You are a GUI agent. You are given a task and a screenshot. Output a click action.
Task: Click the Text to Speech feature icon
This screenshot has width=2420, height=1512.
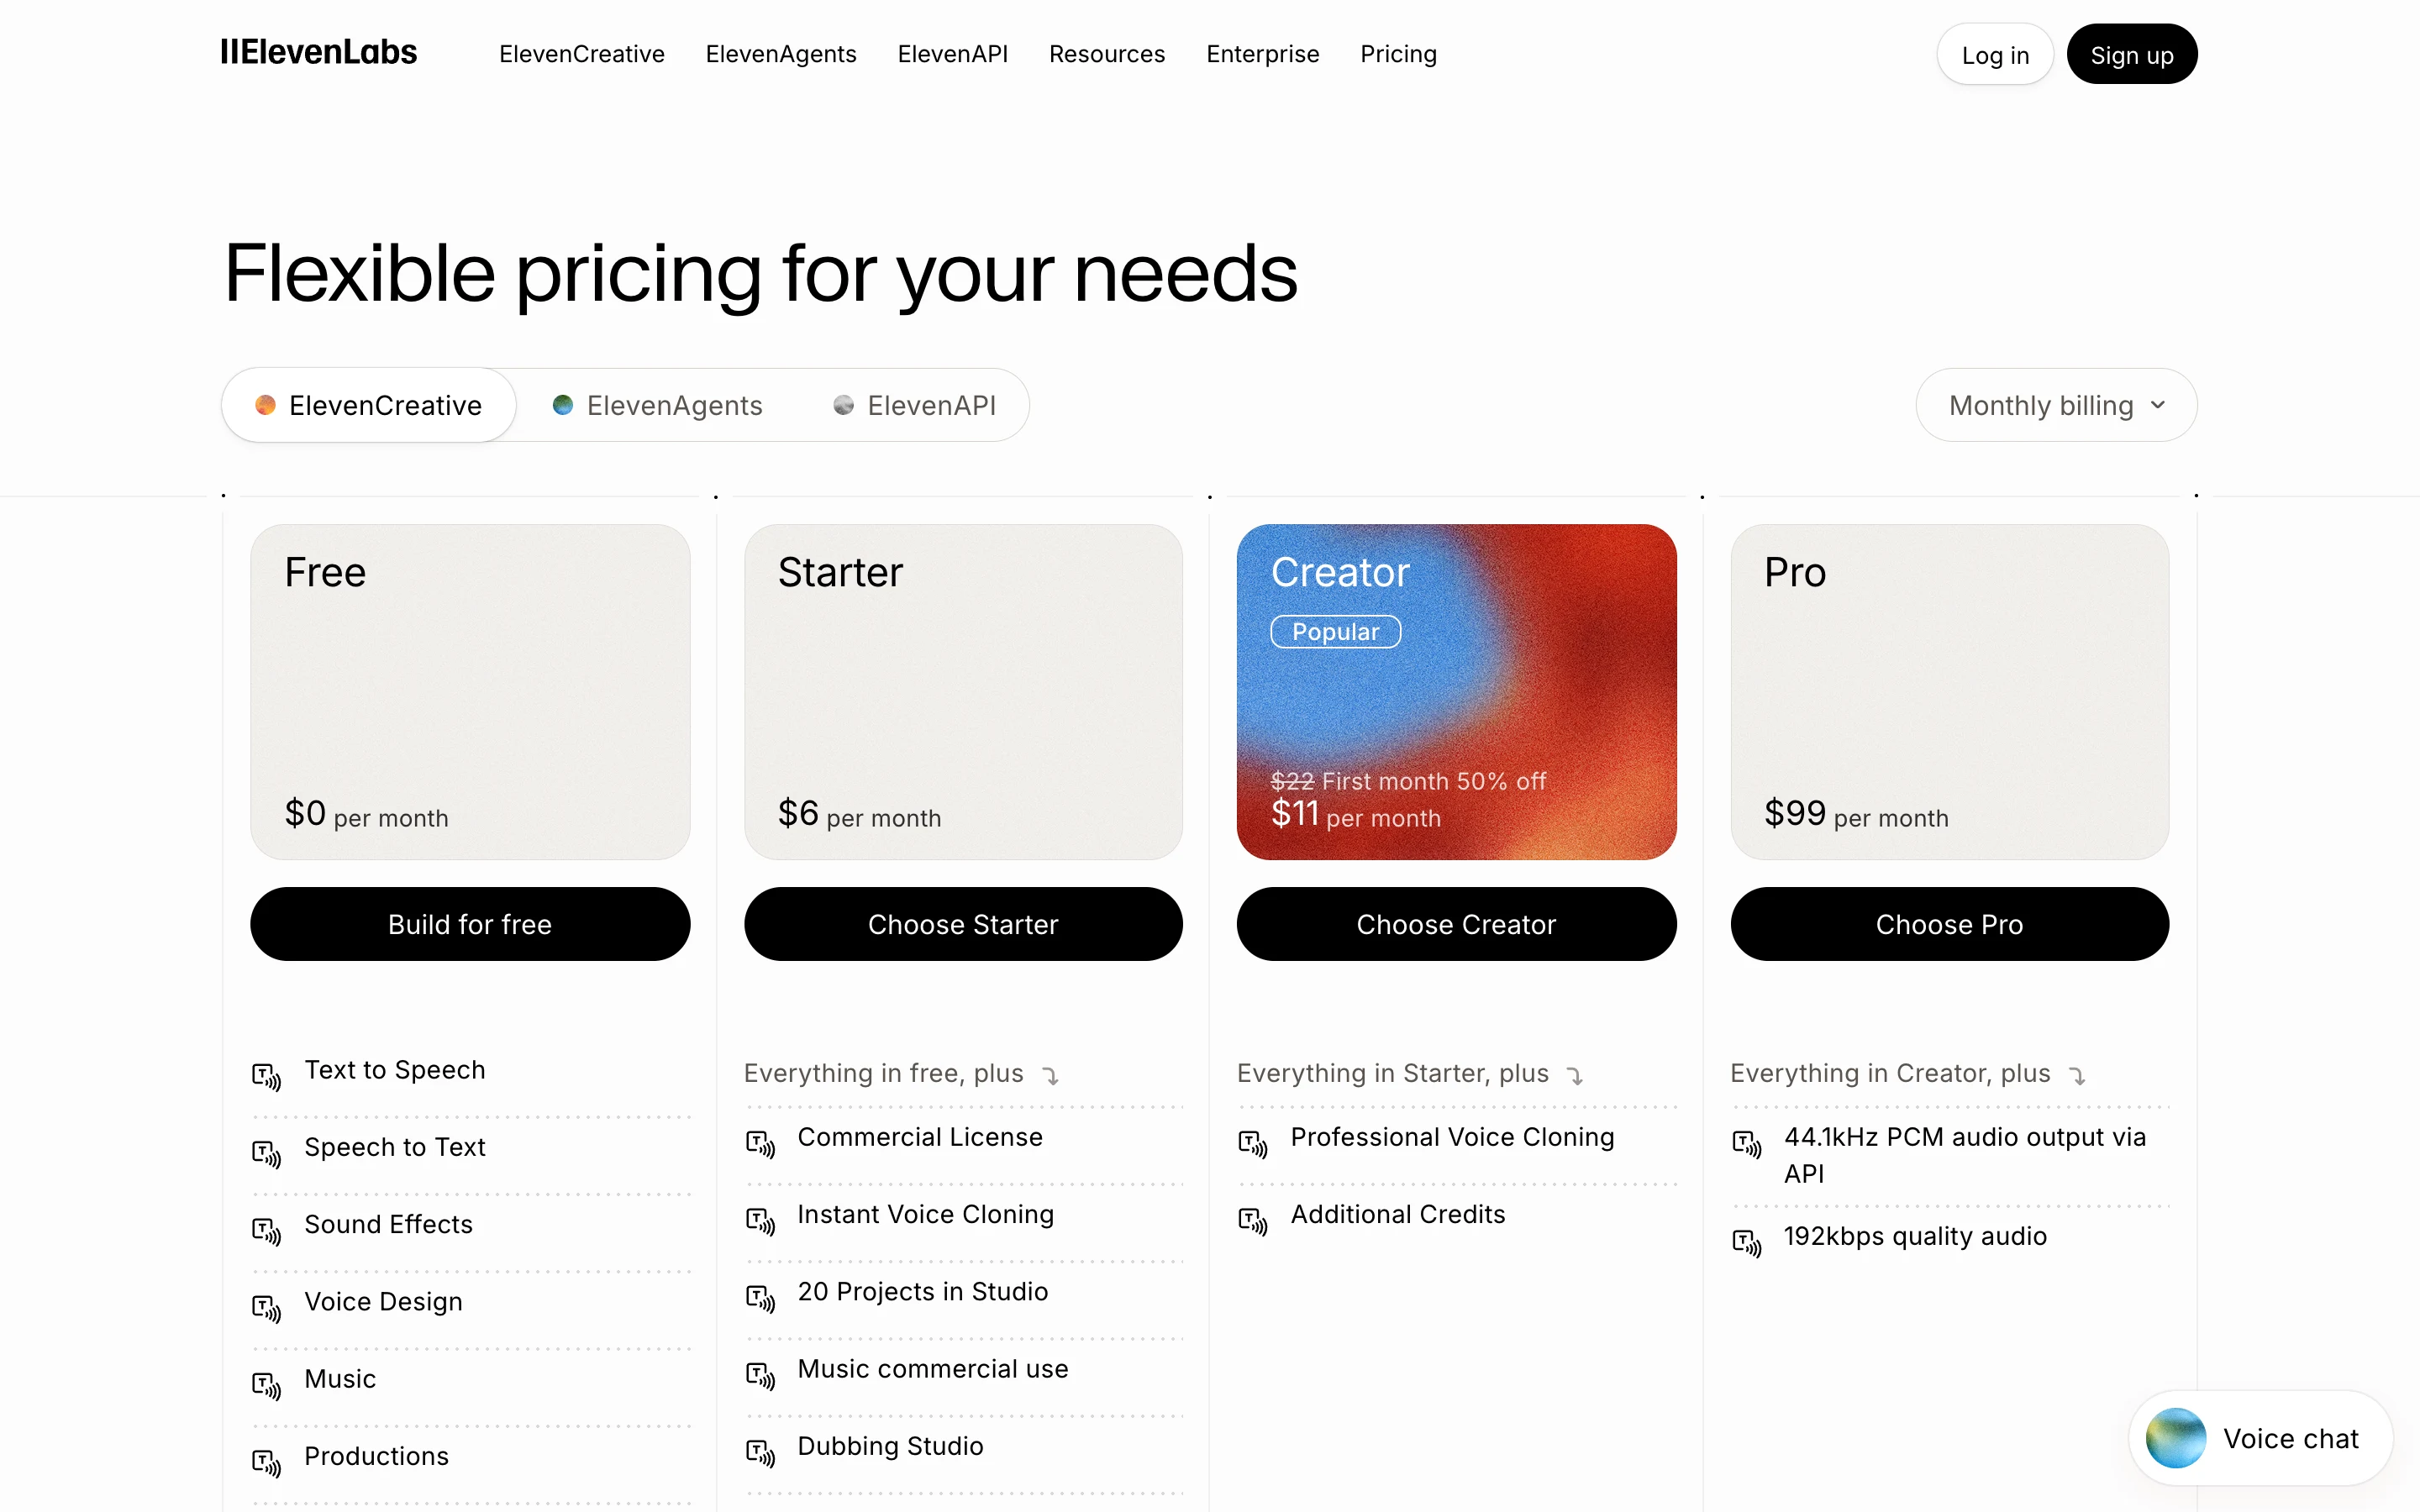click(x=266, y=1076)
